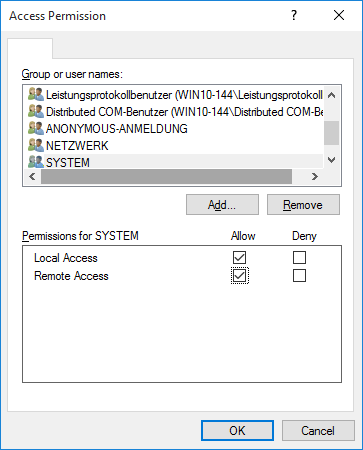Image resolution: width=363 pixels, height=450 pixels.
Task: Check Deny for Remote Access
Action: [x=299, y=276]
